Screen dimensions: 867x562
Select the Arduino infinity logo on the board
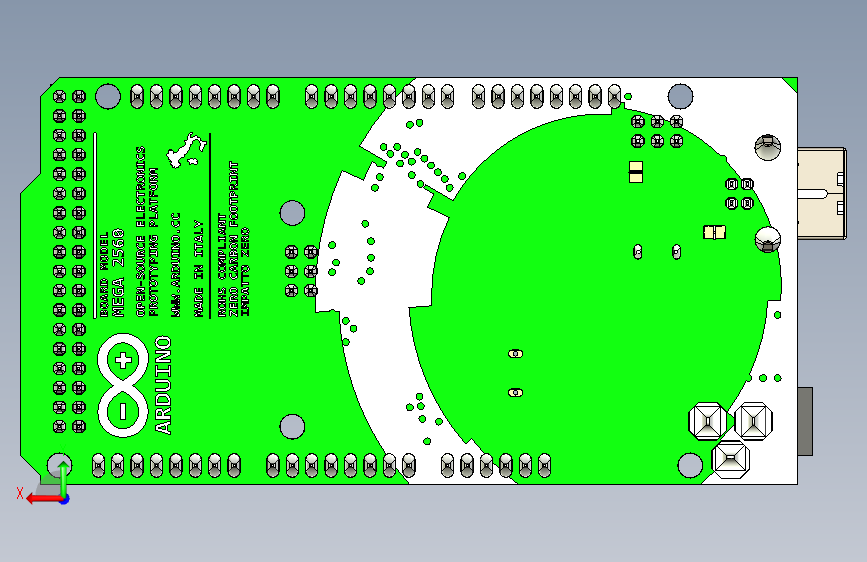(x=123, y=386)
